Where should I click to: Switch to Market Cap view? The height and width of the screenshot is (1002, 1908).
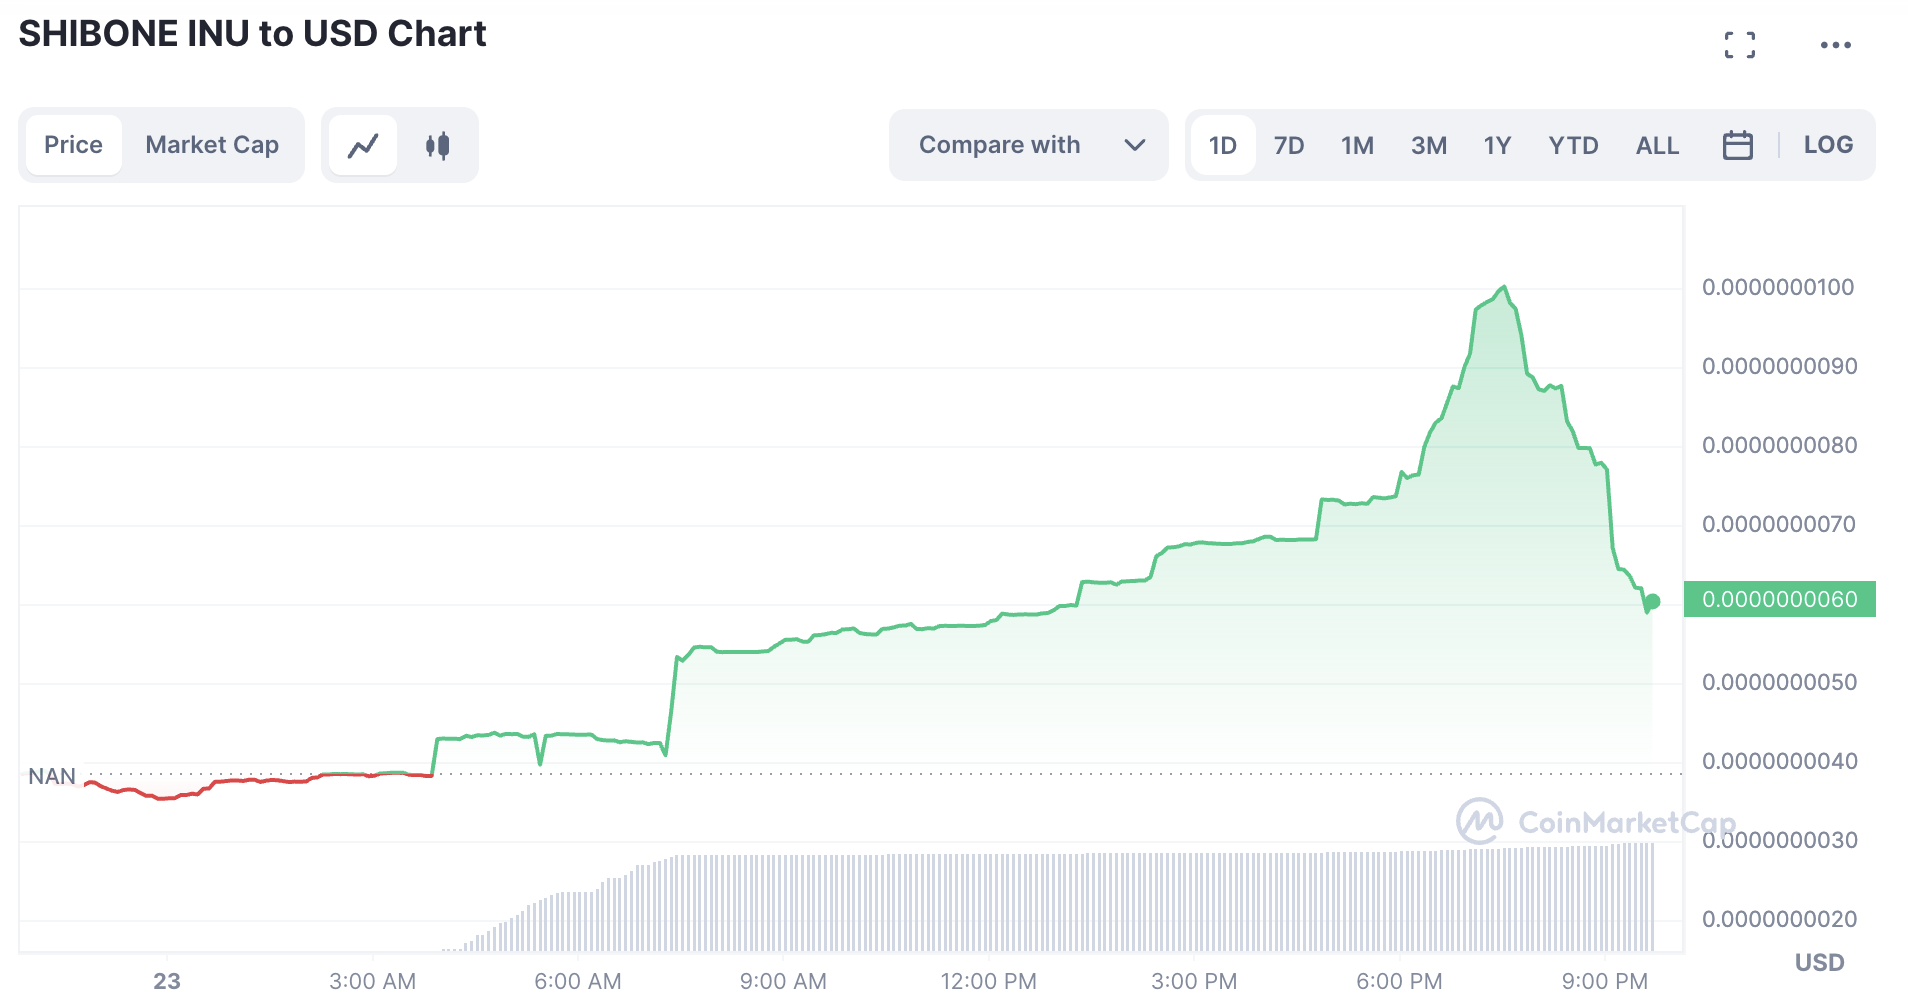click(x=212, y=146)
